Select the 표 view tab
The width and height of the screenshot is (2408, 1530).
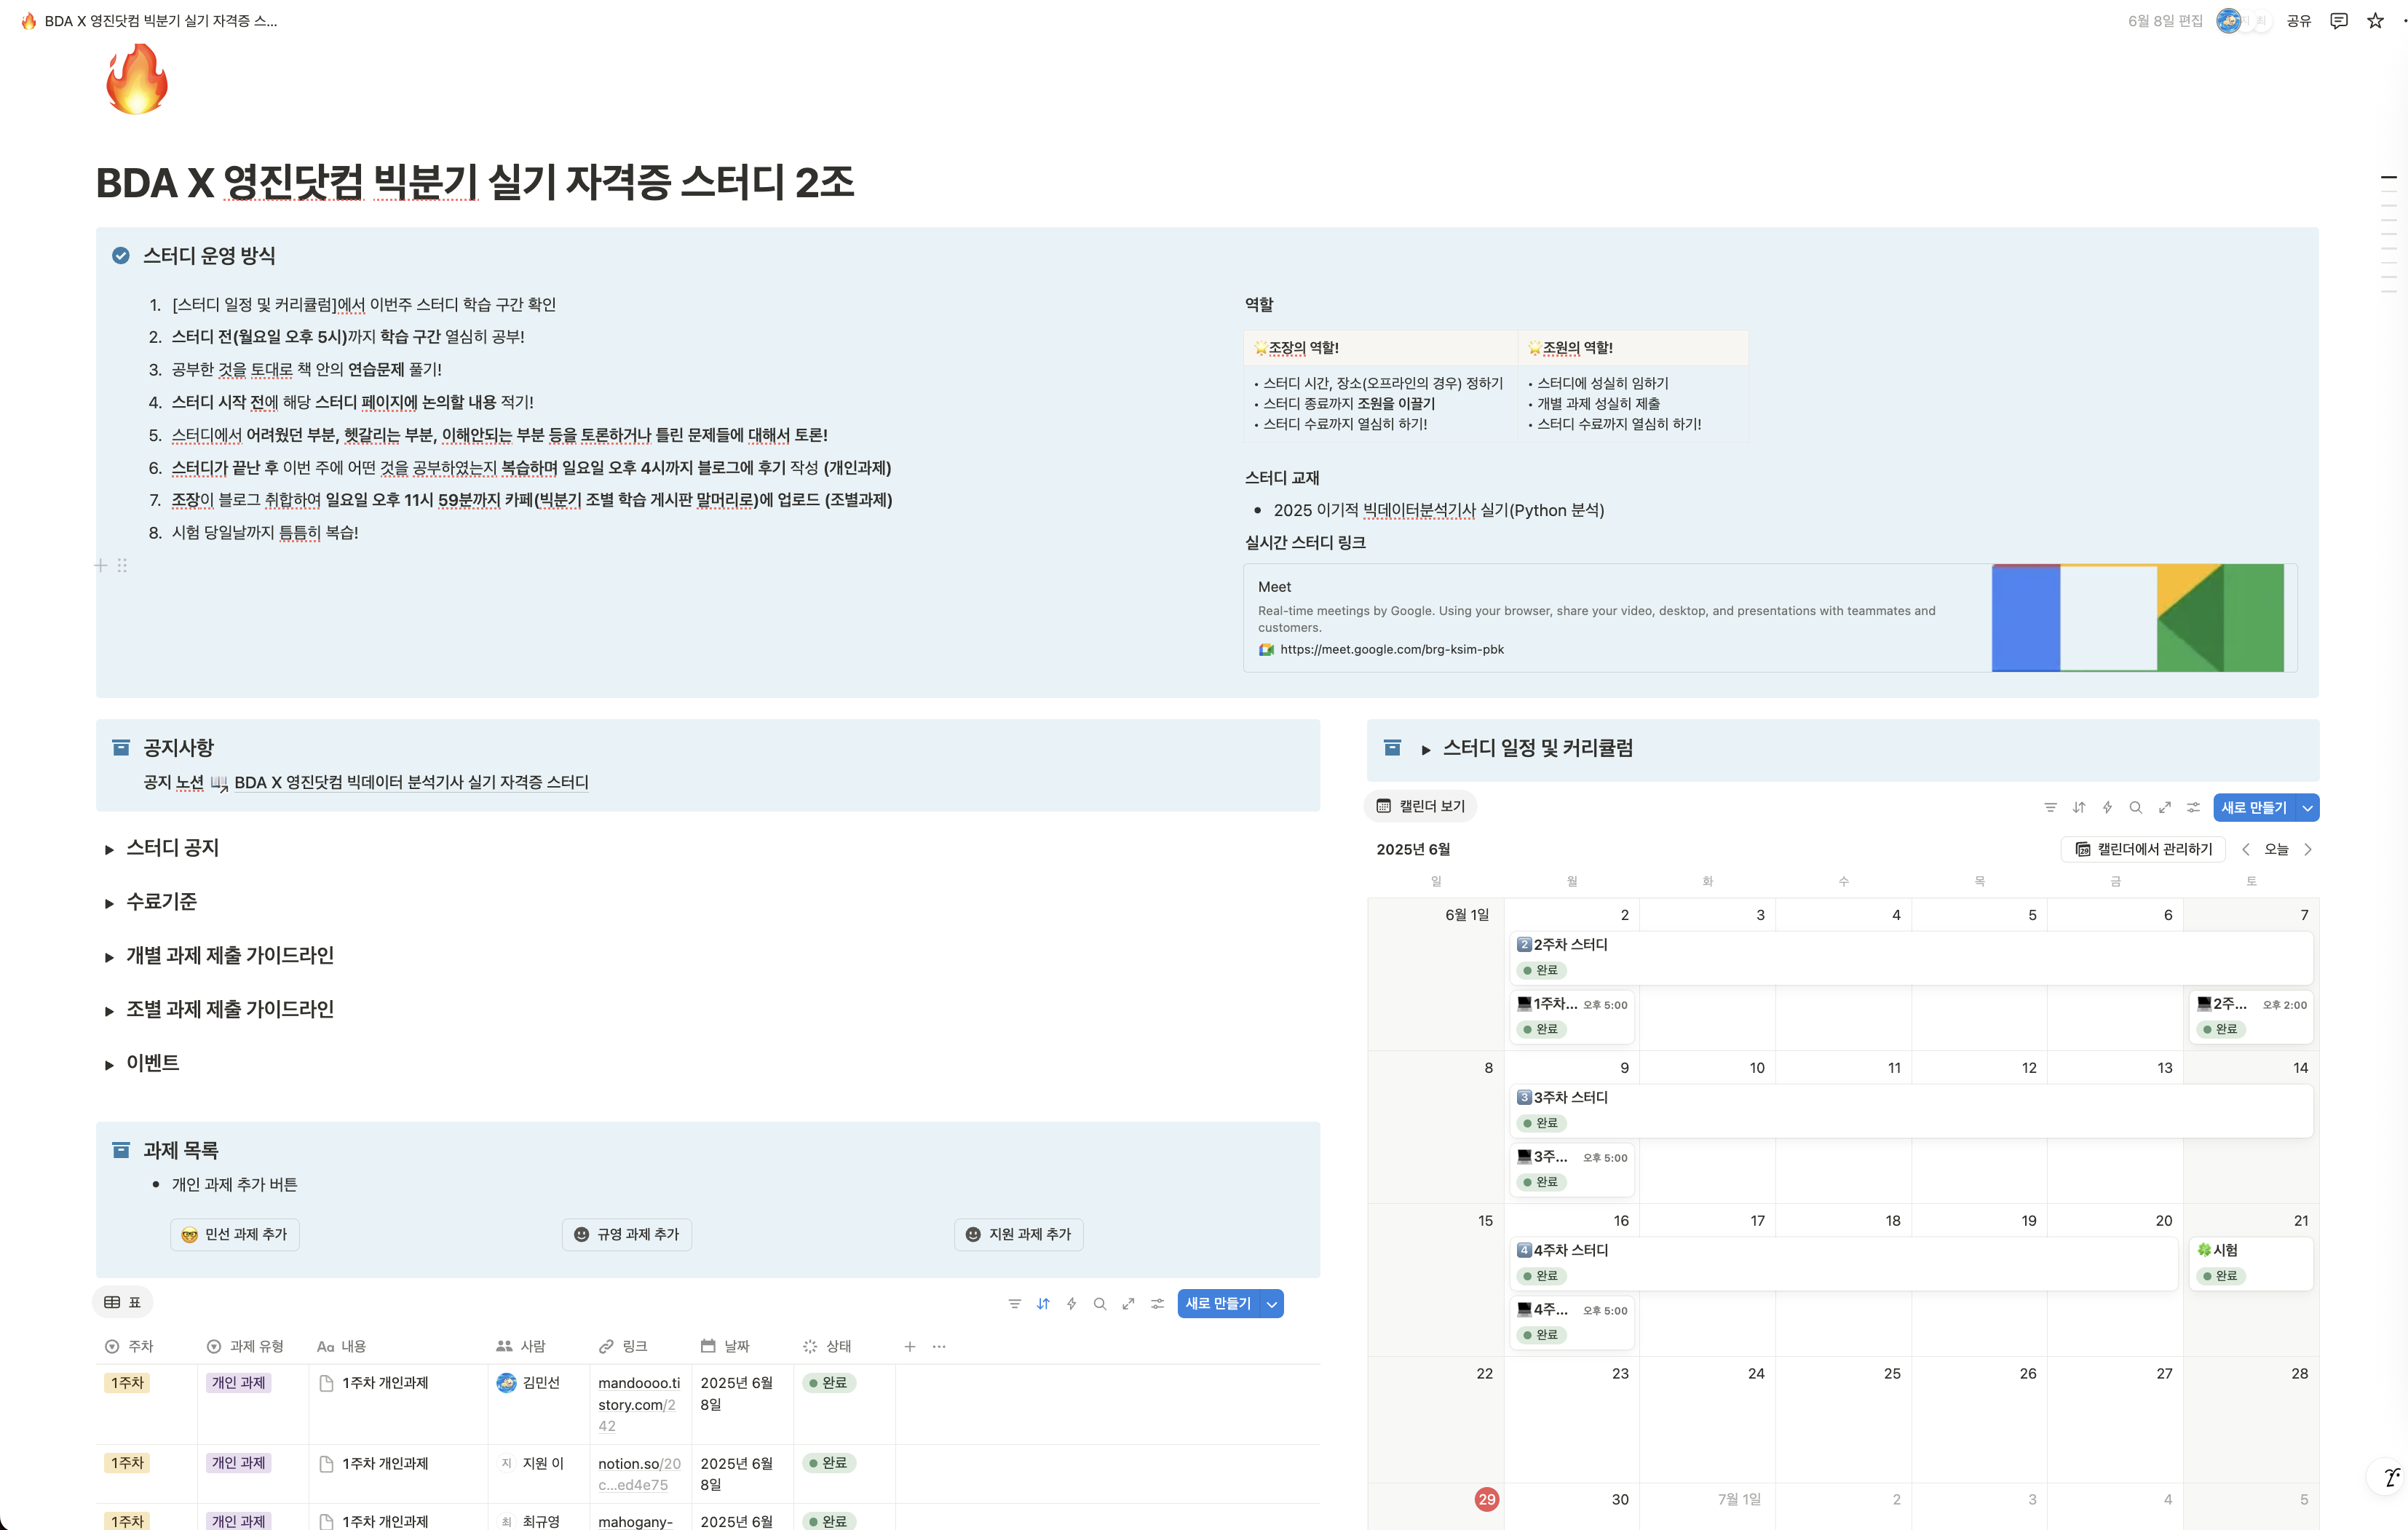coord(123,1302)
